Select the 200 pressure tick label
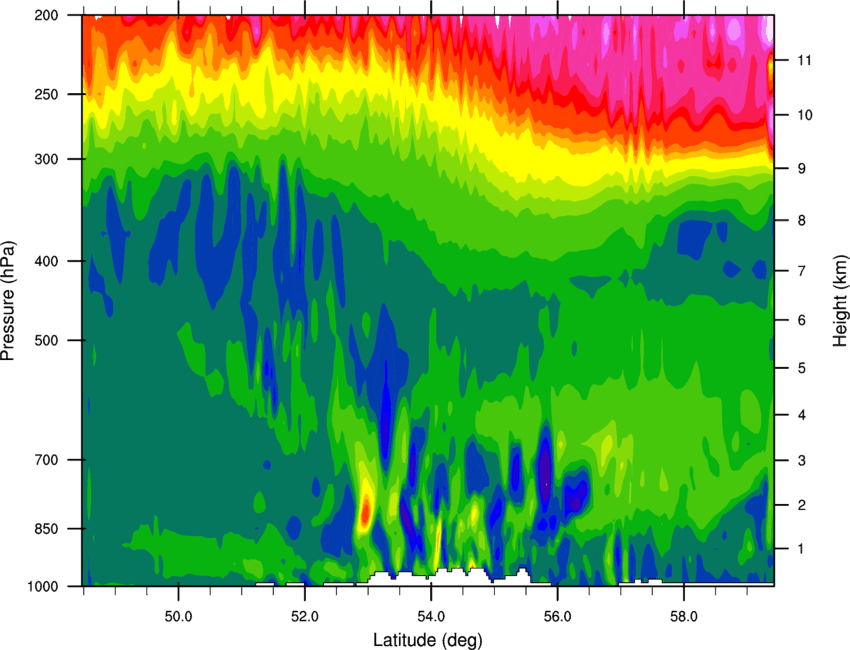Viewport: 850px width, 650px height. pyautogui.click(x=47, y=15)
